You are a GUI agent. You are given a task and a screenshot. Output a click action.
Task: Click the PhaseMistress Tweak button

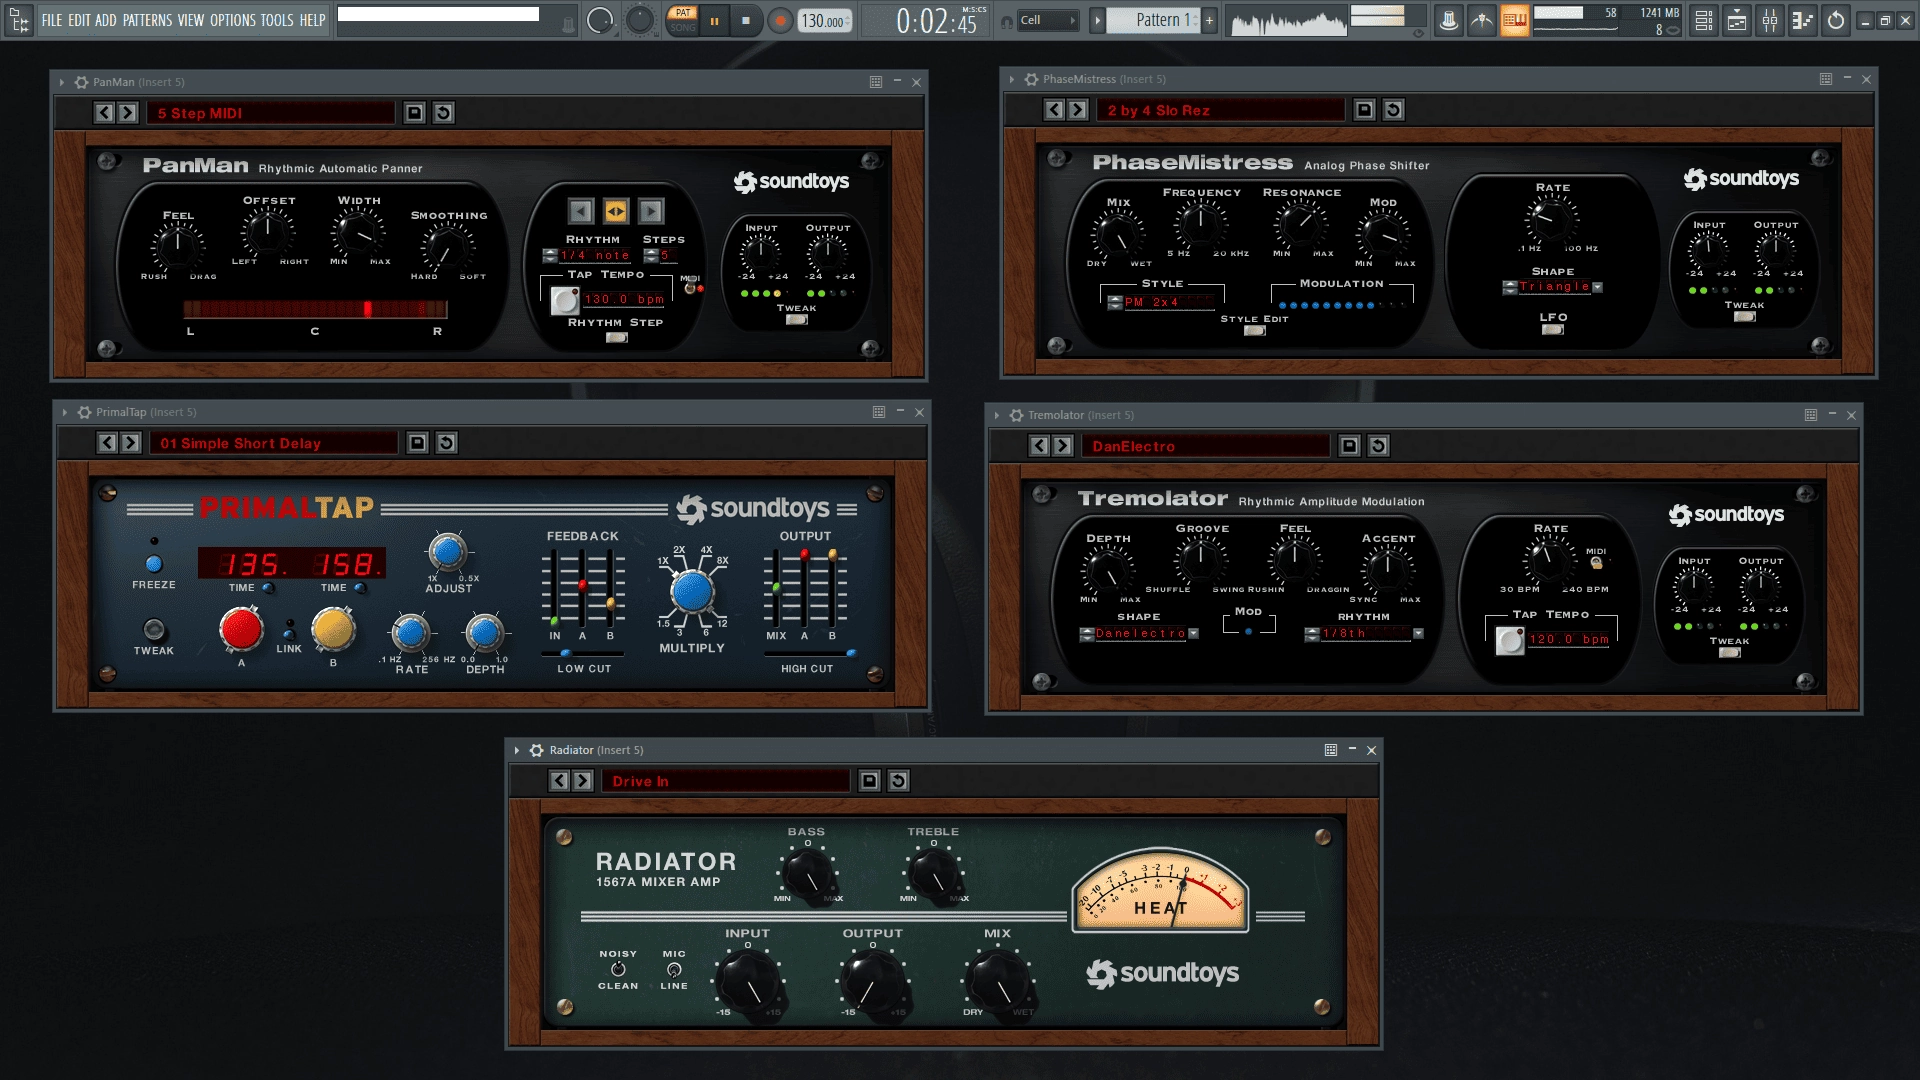pos(1744,317)
